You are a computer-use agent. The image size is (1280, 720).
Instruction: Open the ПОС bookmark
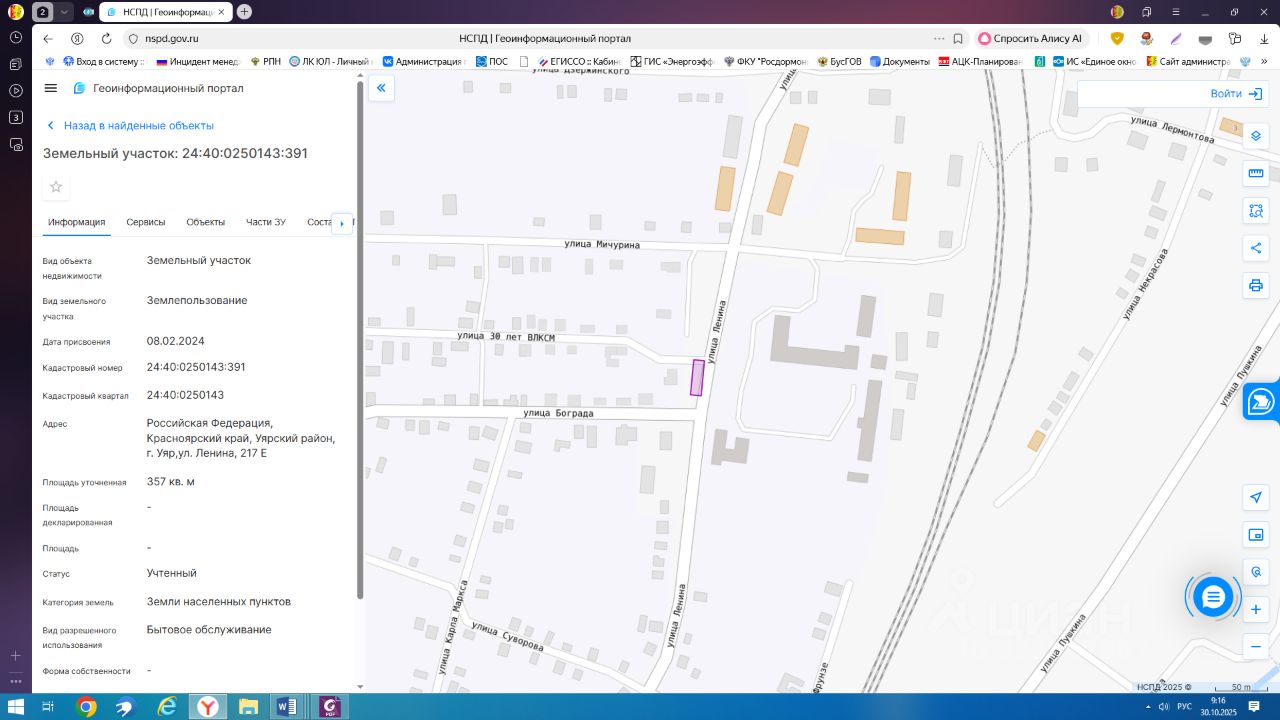click(x=492, y=62)
